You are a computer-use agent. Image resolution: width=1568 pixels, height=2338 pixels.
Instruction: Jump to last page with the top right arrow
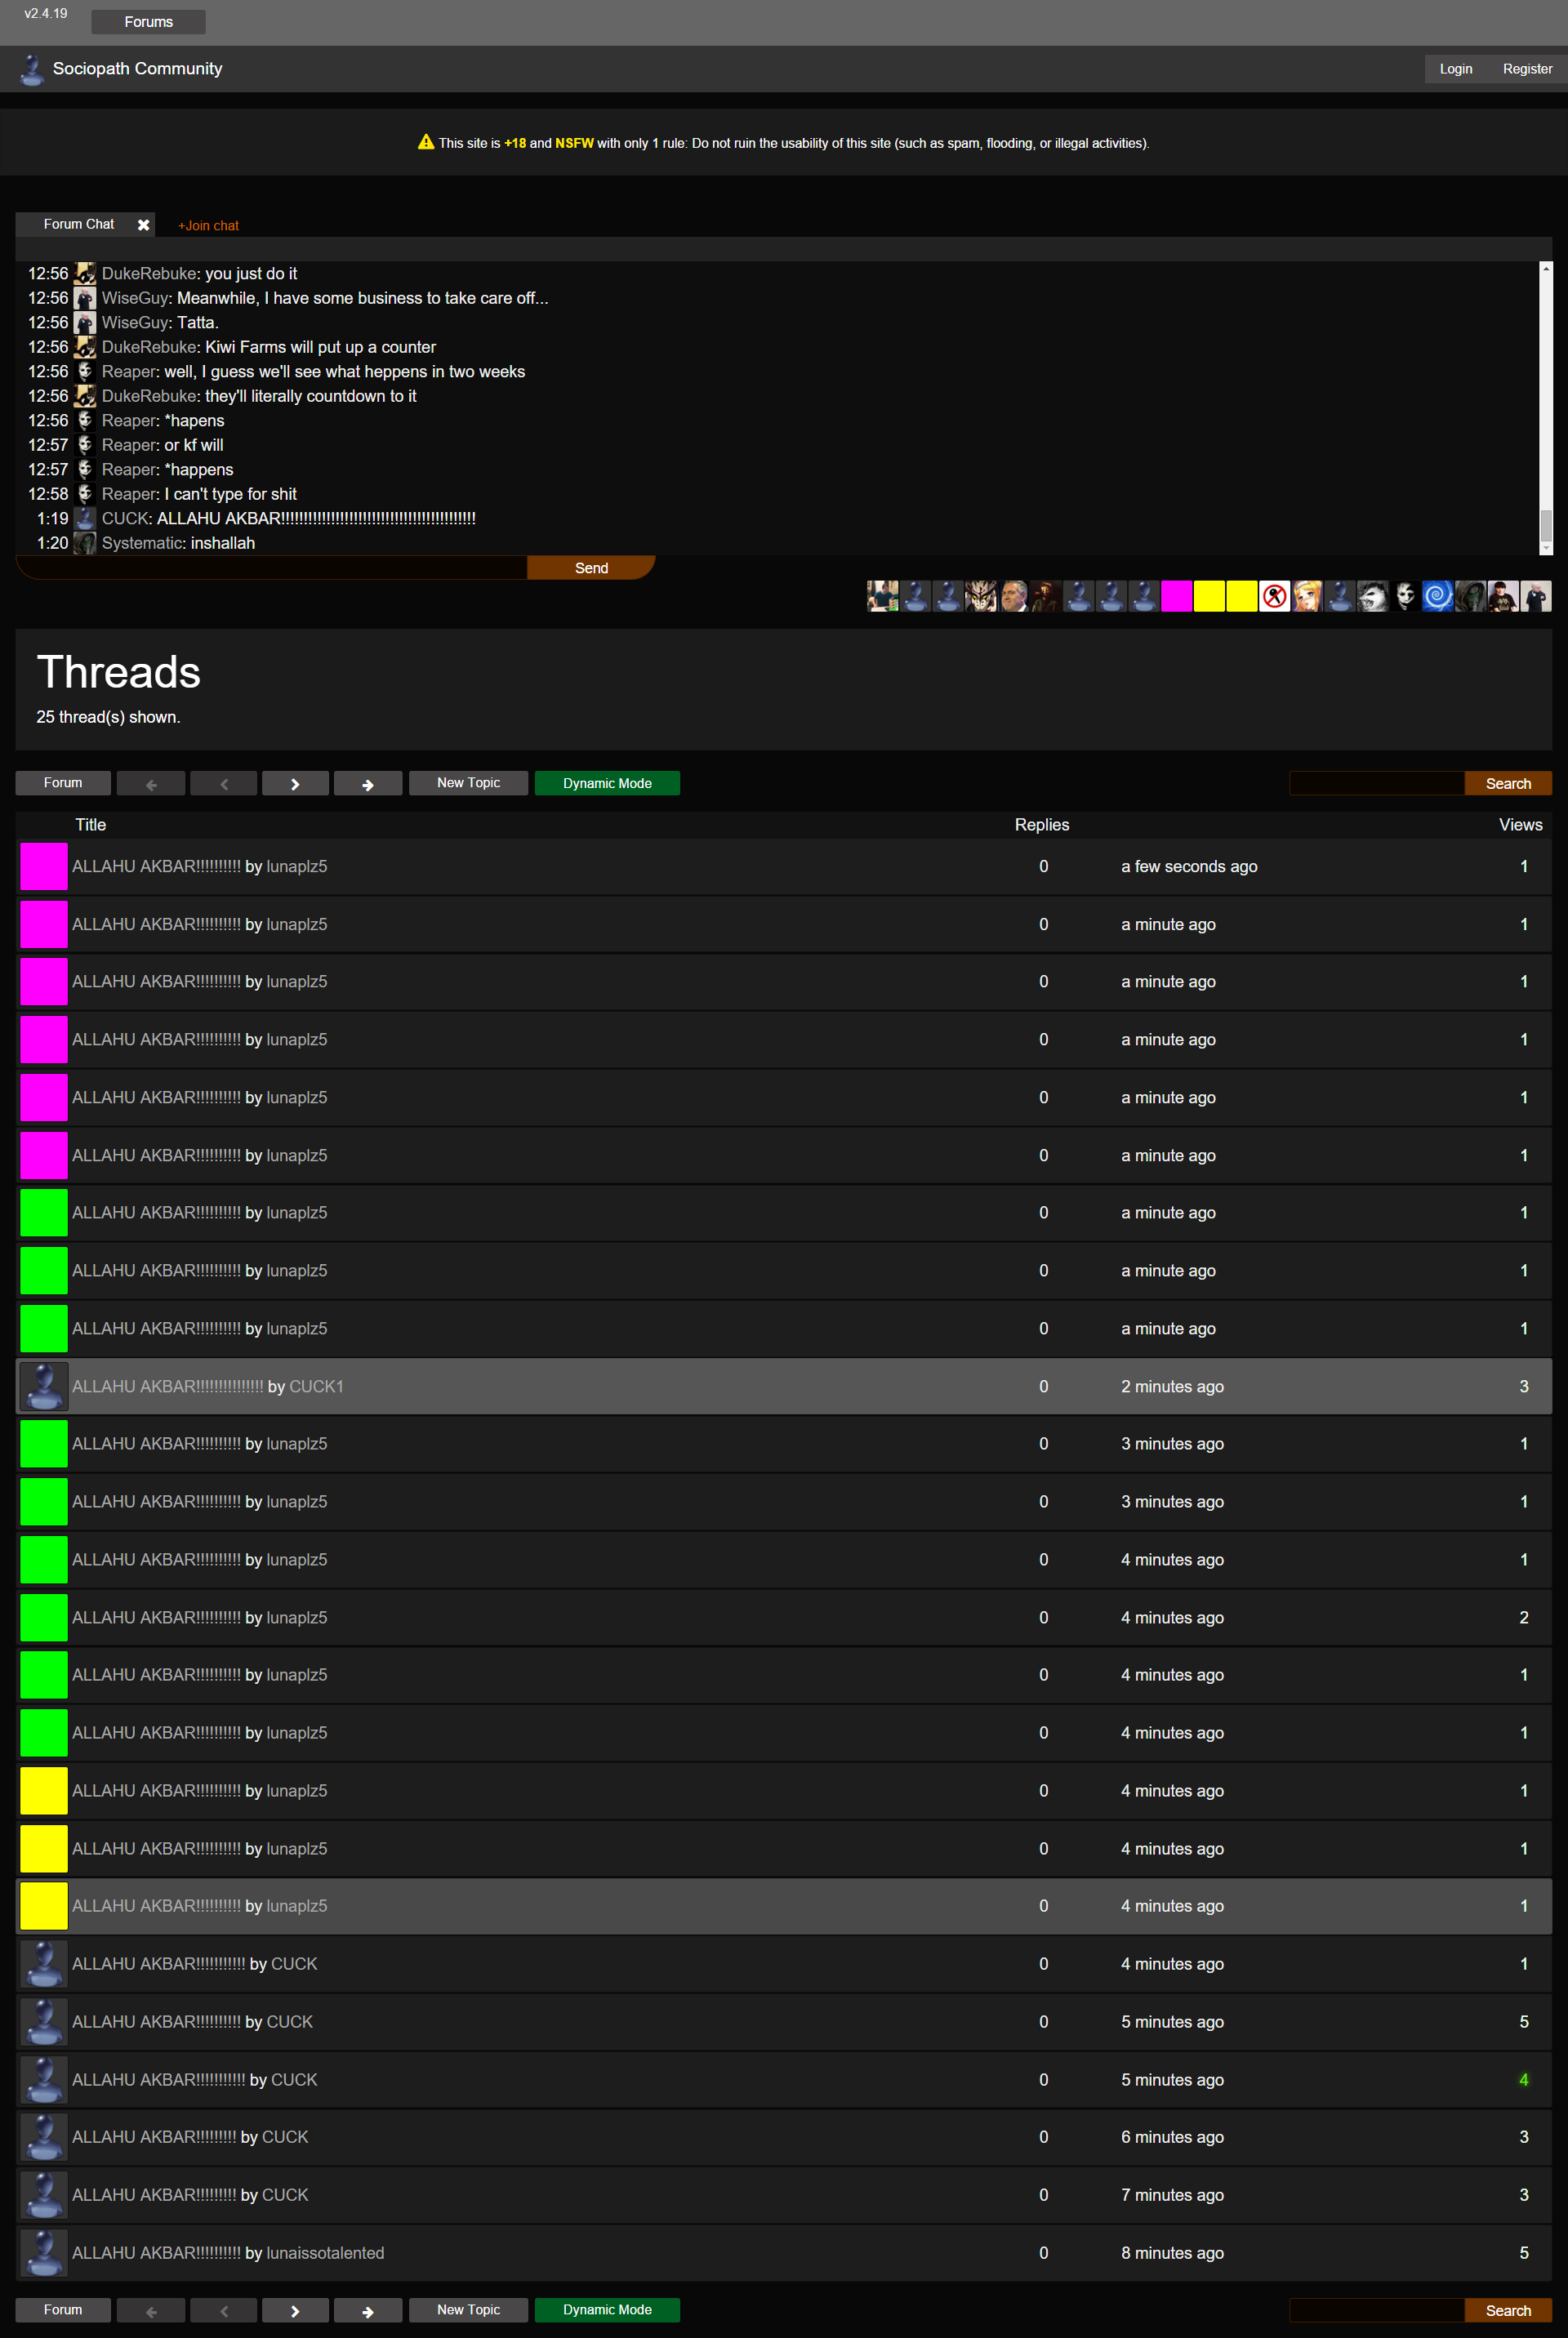(368, 784)
